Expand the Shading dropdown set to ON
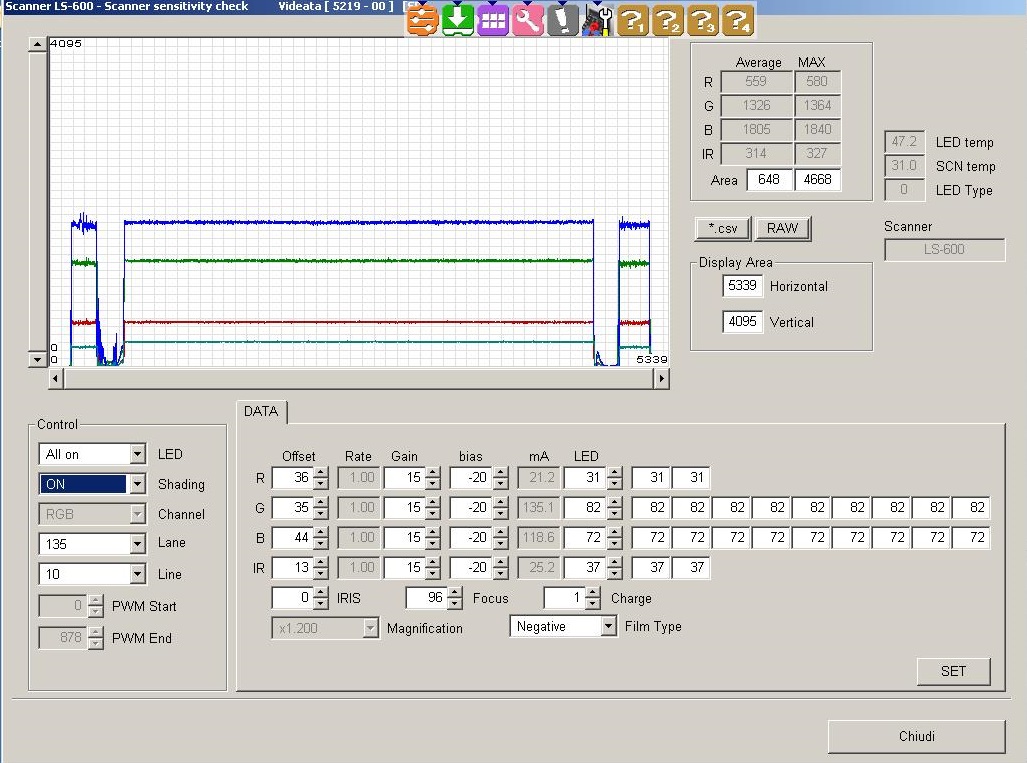The width and height of the screenshot is (1027, 763). click(x=137, y=485)
